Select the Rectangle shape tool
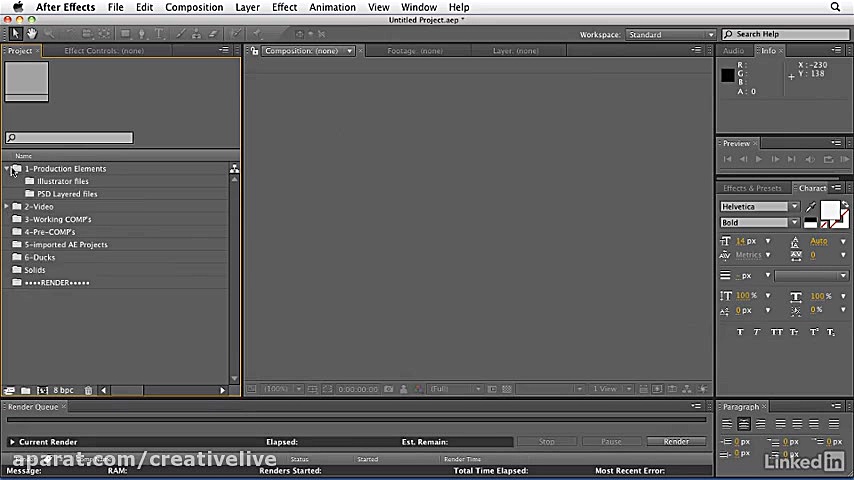Screen dimensions: 854x480 coord(125,34)
